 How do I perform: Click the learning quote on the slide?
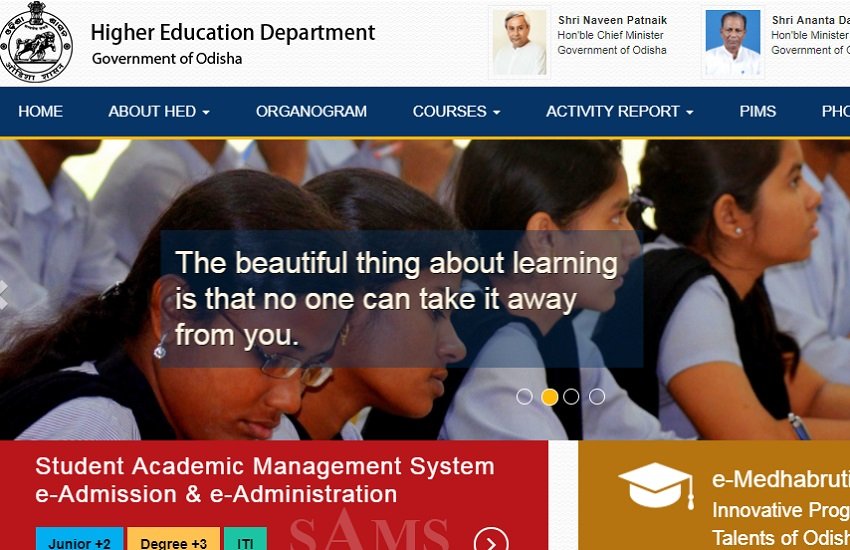tap(396, 299)
